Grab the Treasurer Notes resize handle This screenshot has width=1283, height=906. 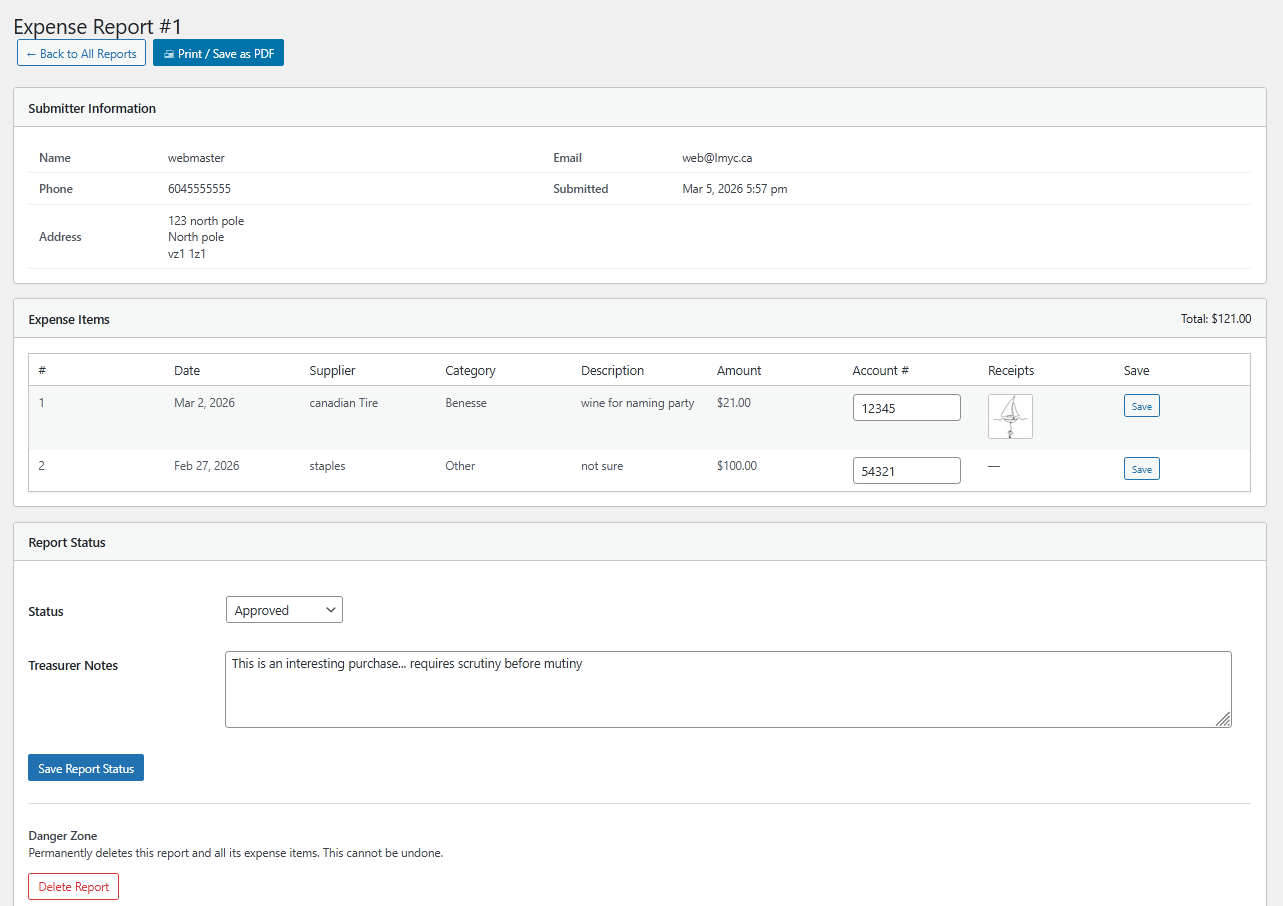[x=1223, y=719]
